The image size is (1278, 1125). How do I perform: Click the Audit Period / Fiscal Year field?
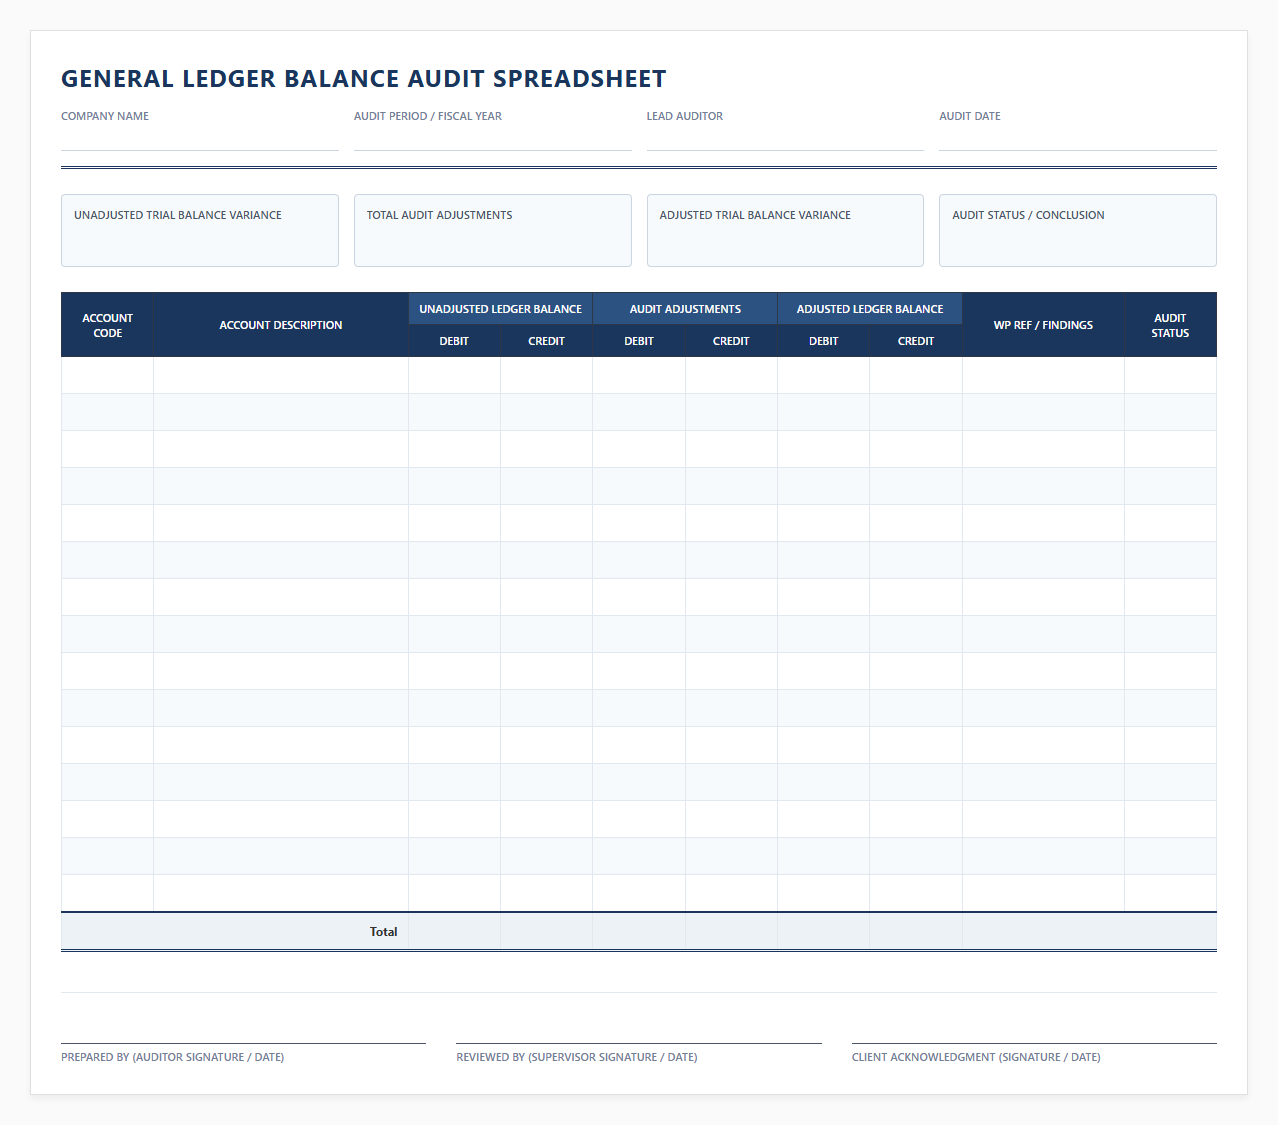492,139
